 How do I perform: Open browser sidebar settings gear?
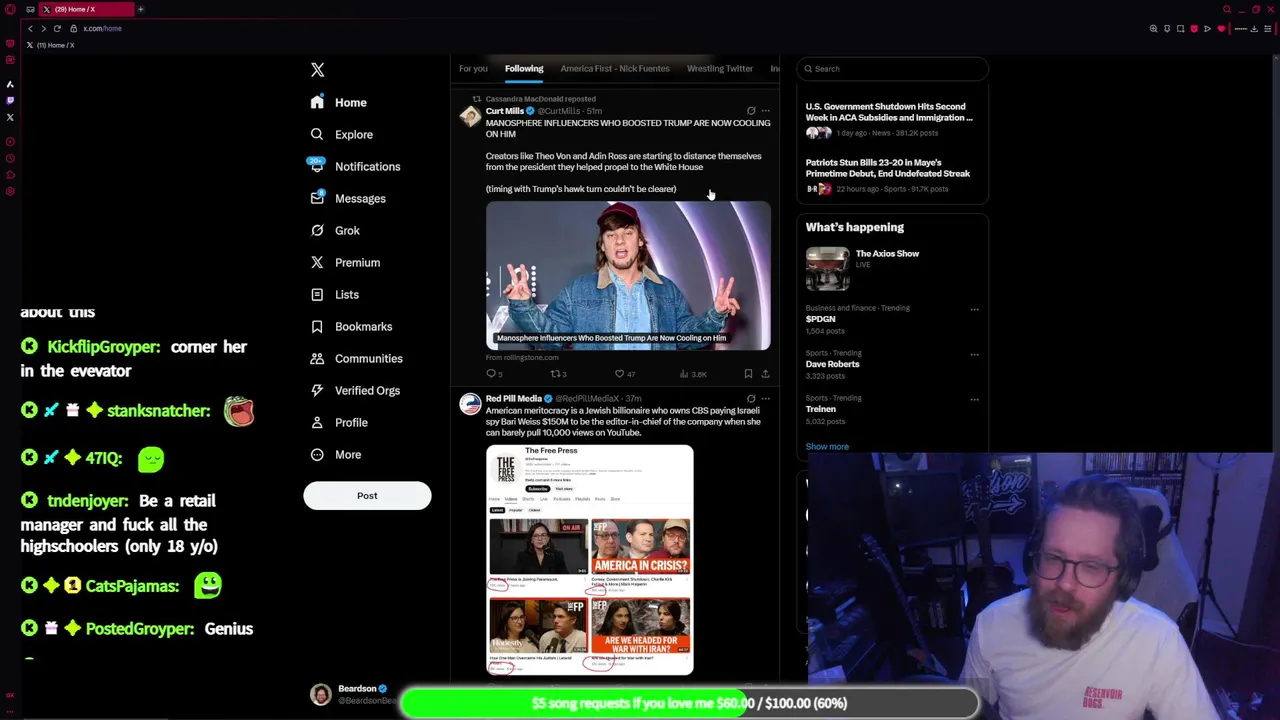click(10, 191)
